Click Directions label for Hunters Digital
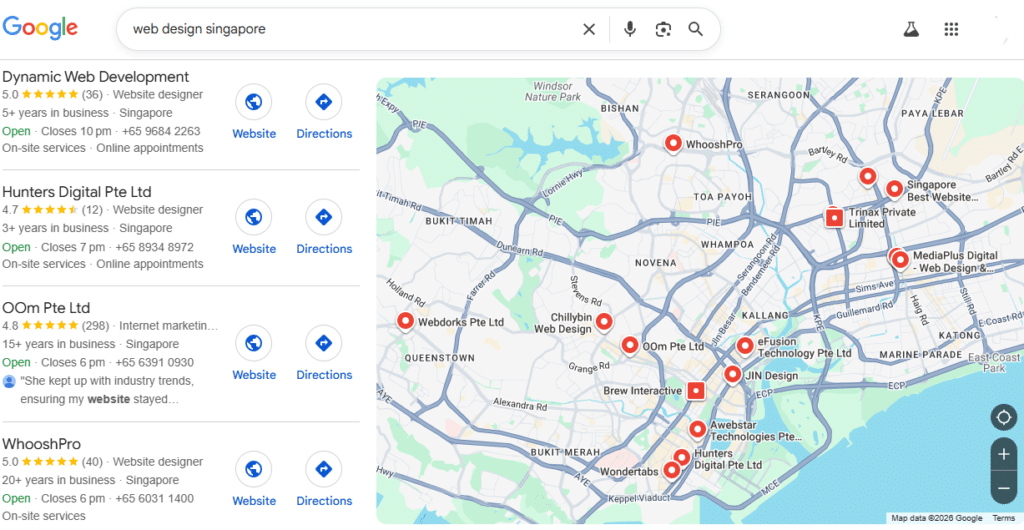 point(325,249)
